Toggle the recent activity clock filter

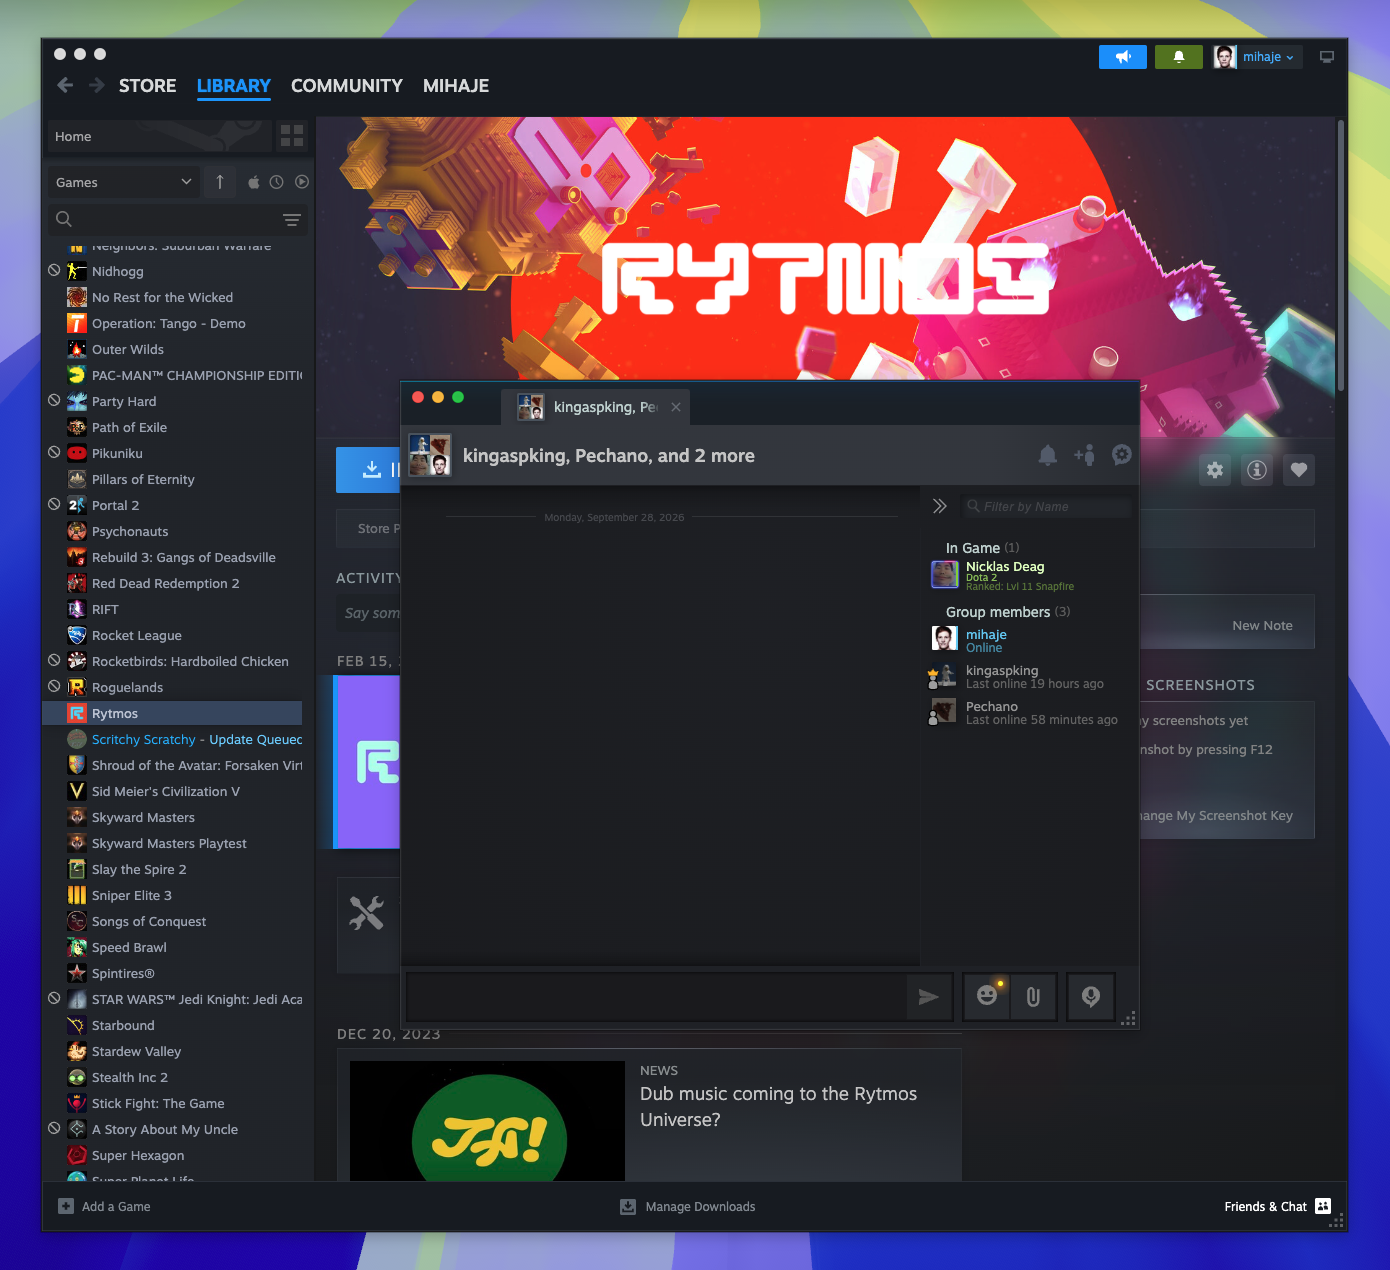(277, 182)
